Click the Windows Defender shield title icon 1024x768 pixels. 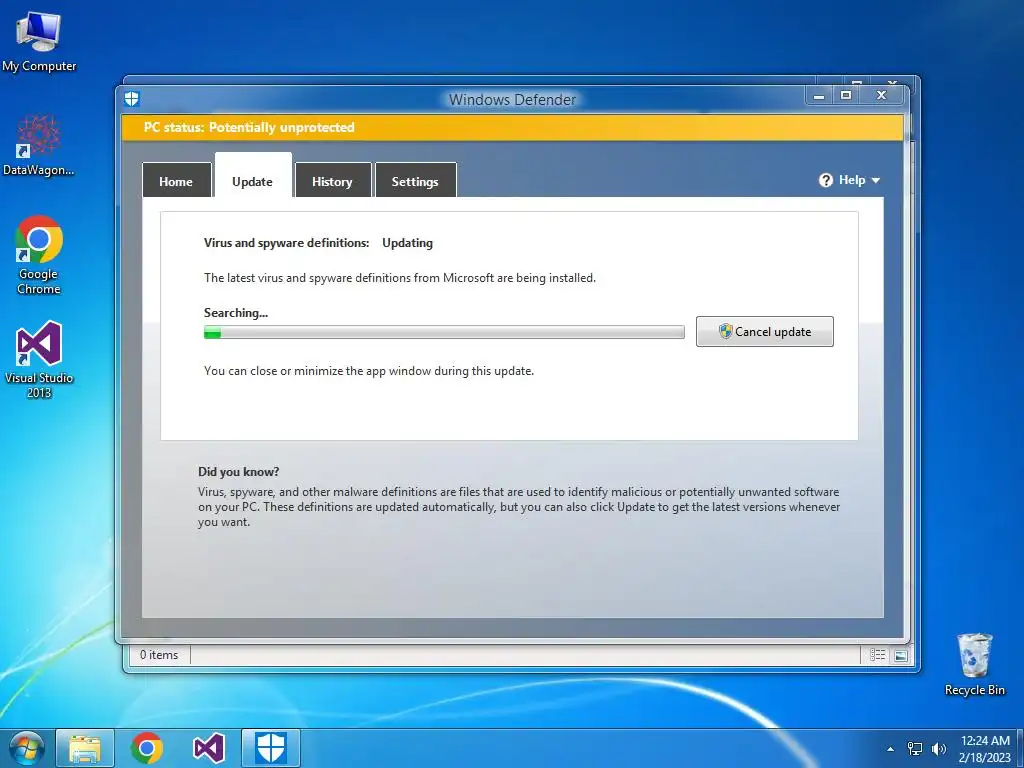coord(132,99)
